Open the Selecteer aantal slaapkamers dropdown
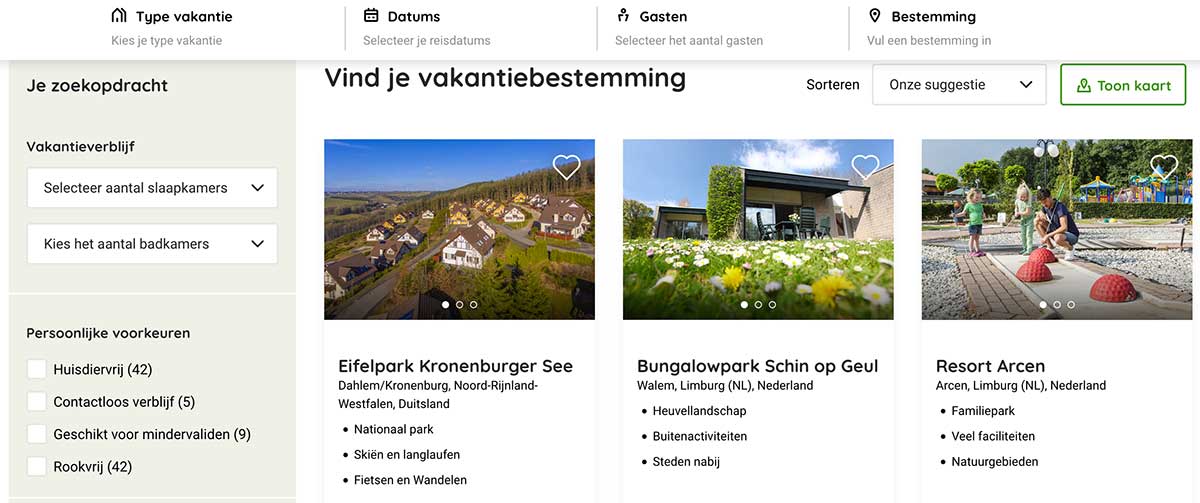The width and height of the screenshot is (1200, 503). coord(152,188)
